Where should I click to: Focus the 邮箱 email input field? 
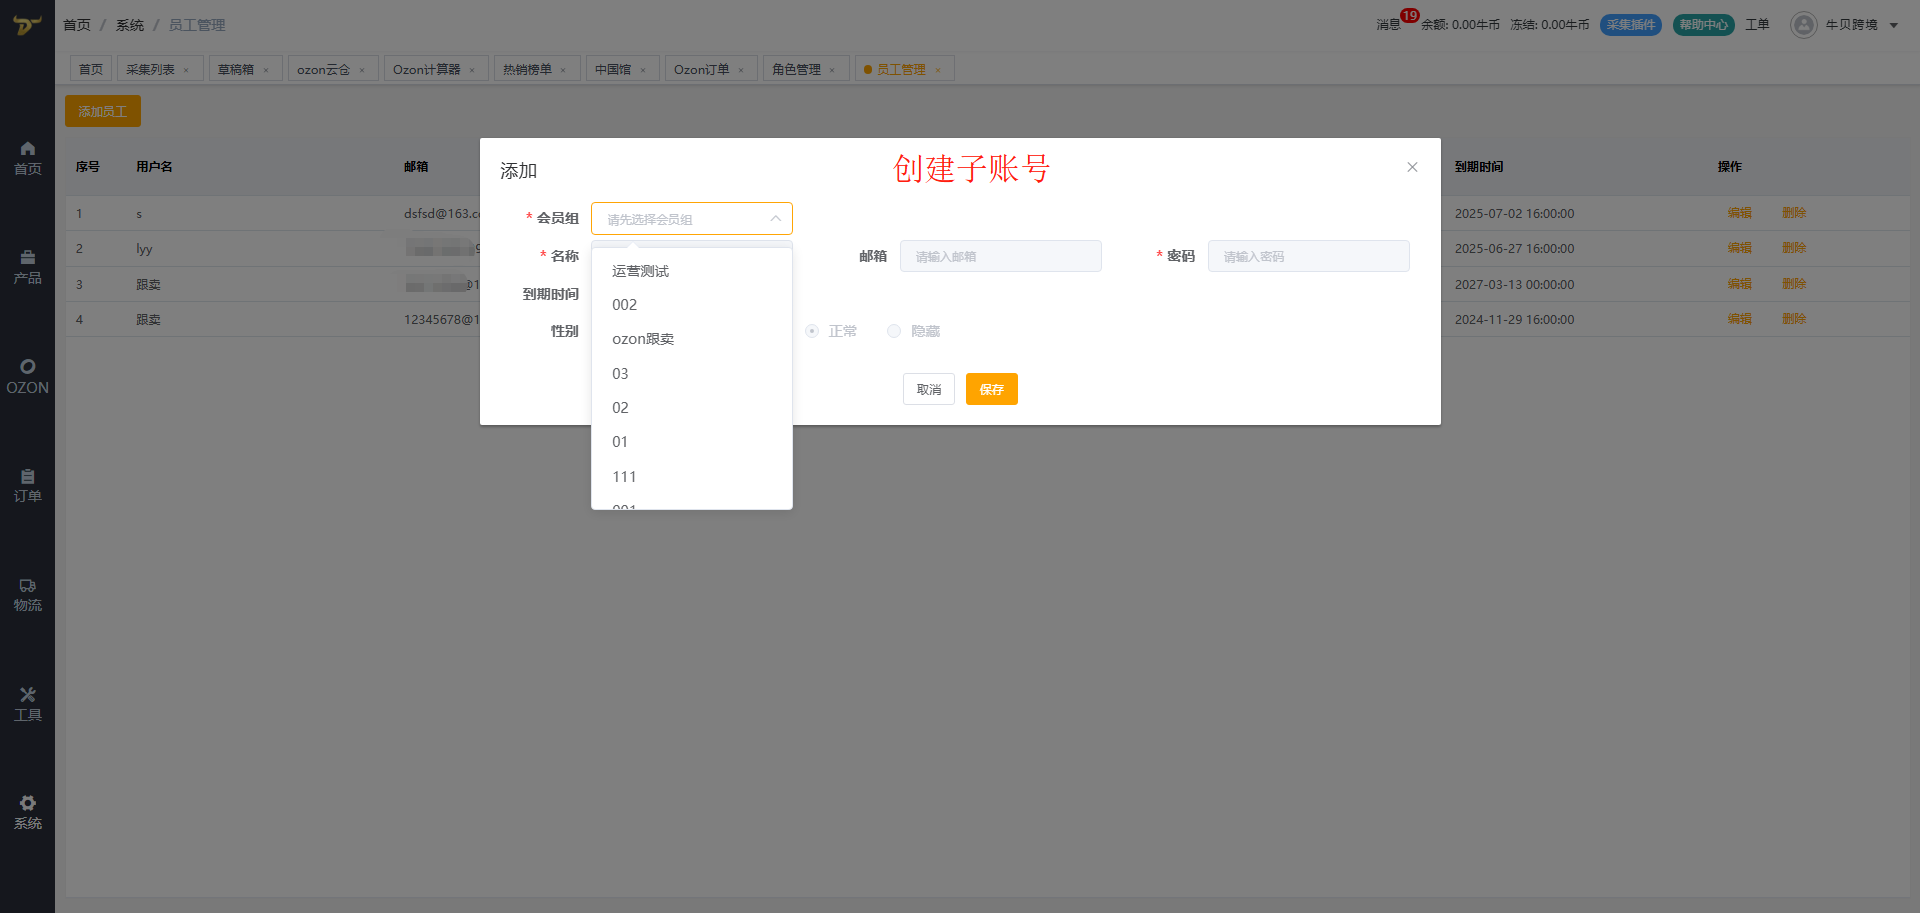pyautogui.click(x=1001, y=256)
